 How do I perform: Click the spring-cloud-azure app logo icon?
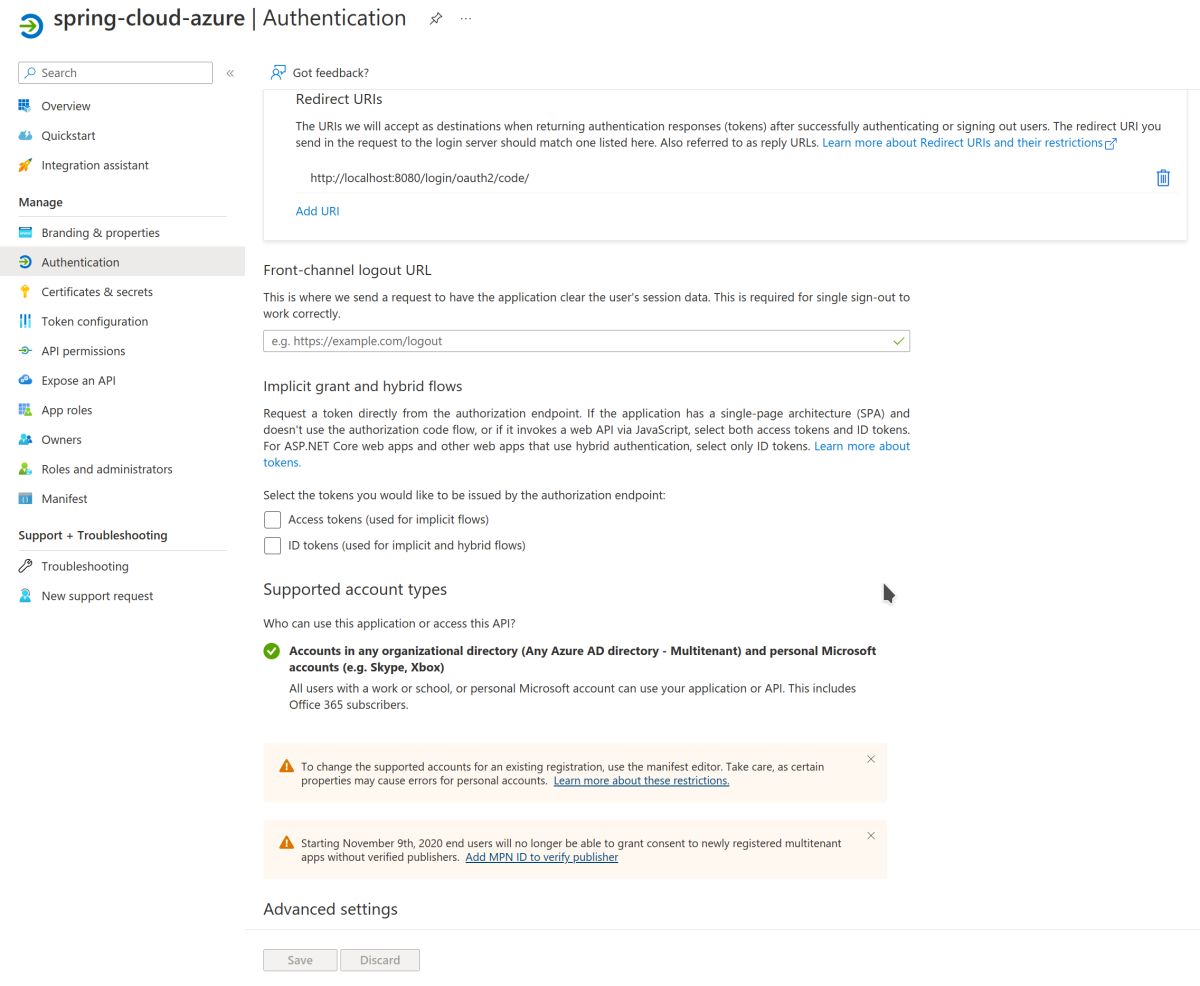coord(31,26)
